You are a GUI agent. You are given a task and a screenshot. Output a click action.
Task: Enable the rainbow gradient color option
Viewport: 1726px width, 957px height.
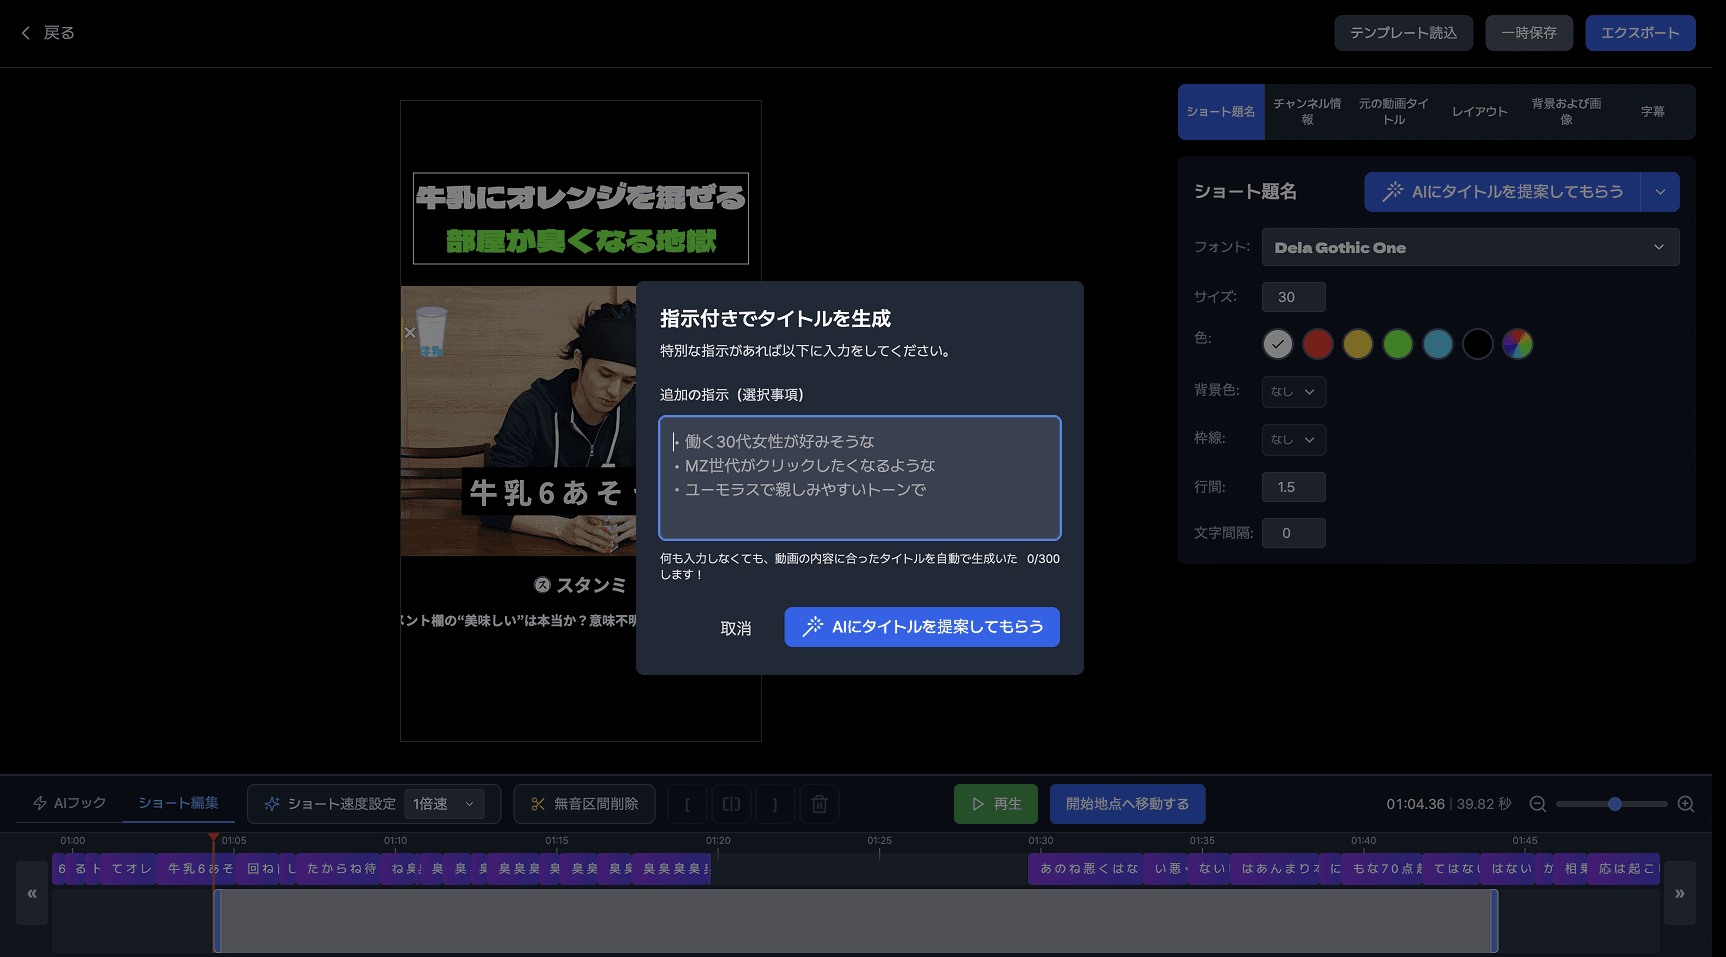coord(1518,344)
